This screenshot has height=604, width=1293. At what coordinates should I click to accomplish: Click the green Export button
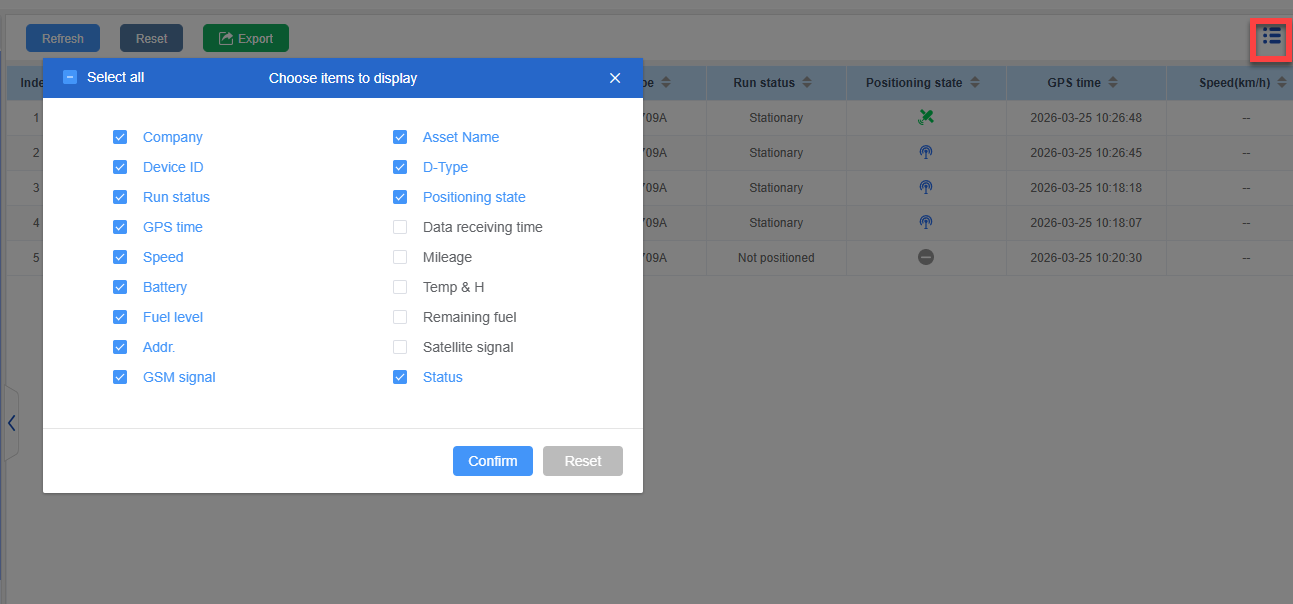pos(246,39)
